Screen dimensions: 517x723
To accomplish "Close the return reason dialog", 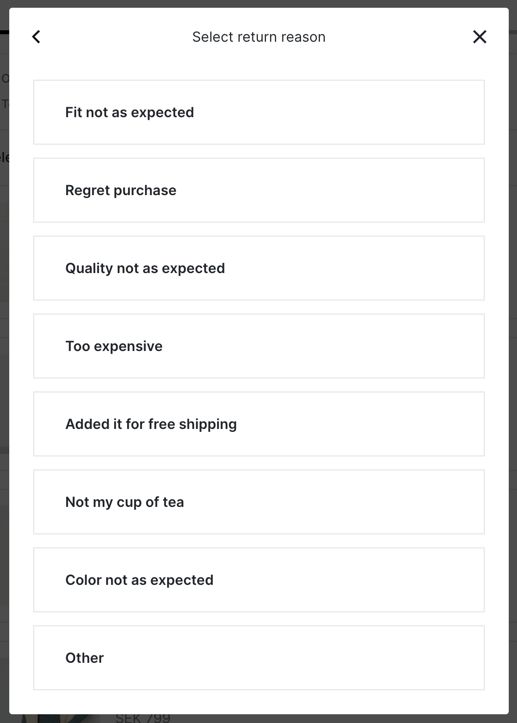I will (x=480, y=37).
